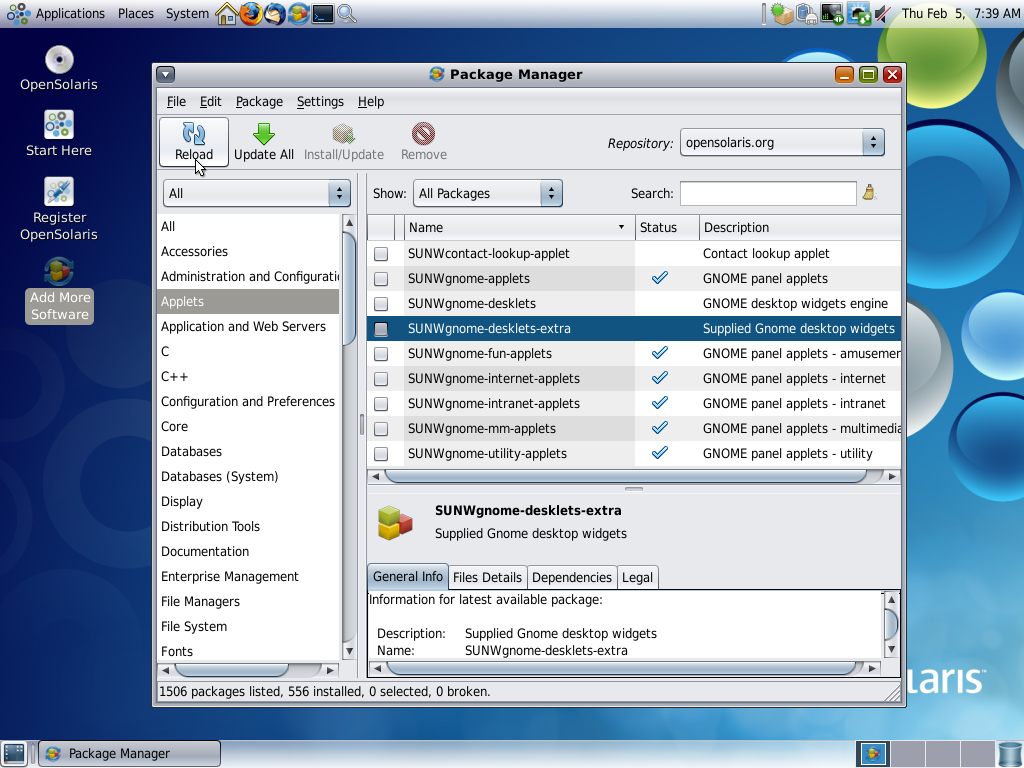This screenshot has height=768, width=1024.
Task: Launch Firefox from the top panel
Action: click(250, 14)
